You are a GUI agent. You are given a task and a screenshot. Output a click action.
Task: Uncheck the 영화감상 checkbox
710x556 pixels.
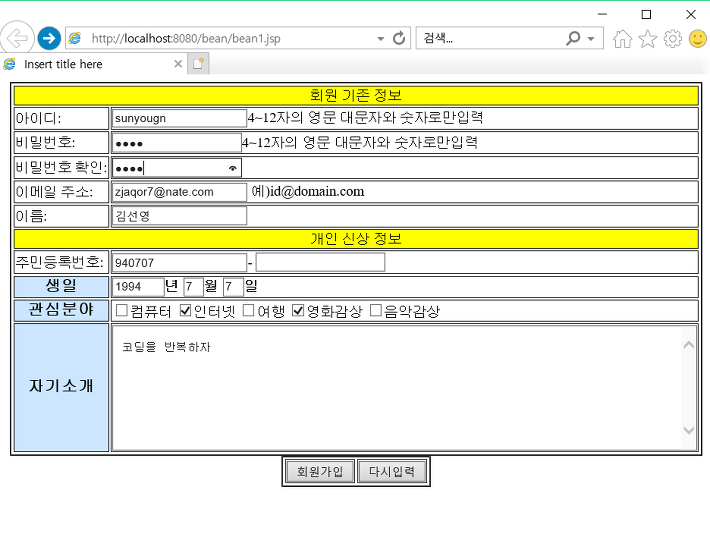(x=297, y=310)
